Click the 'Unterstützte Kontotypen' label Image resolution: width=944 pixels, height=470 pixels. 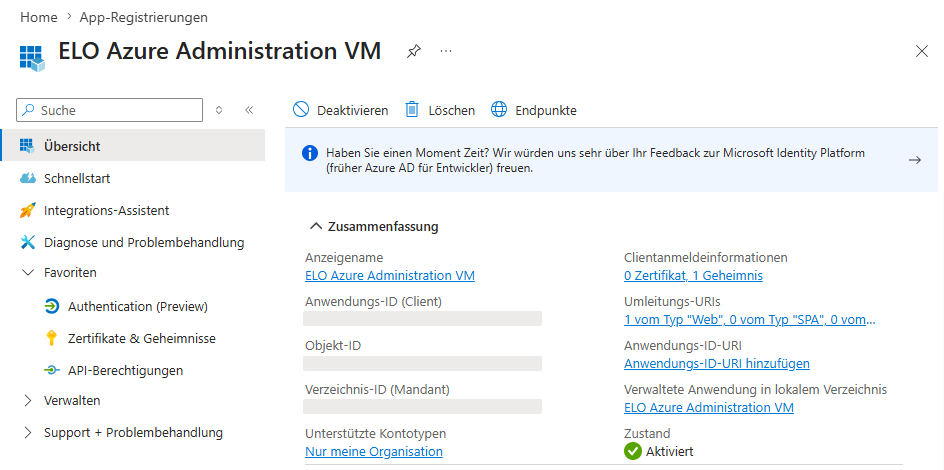pos(376,433)
